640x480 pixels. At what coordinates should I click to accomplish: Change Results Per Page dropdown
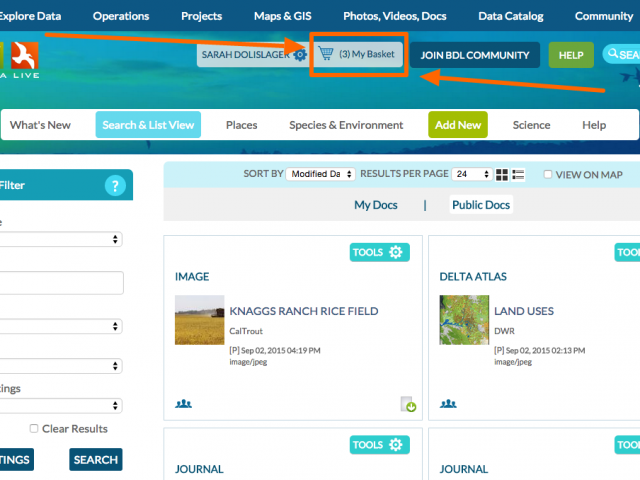[471, 174]
